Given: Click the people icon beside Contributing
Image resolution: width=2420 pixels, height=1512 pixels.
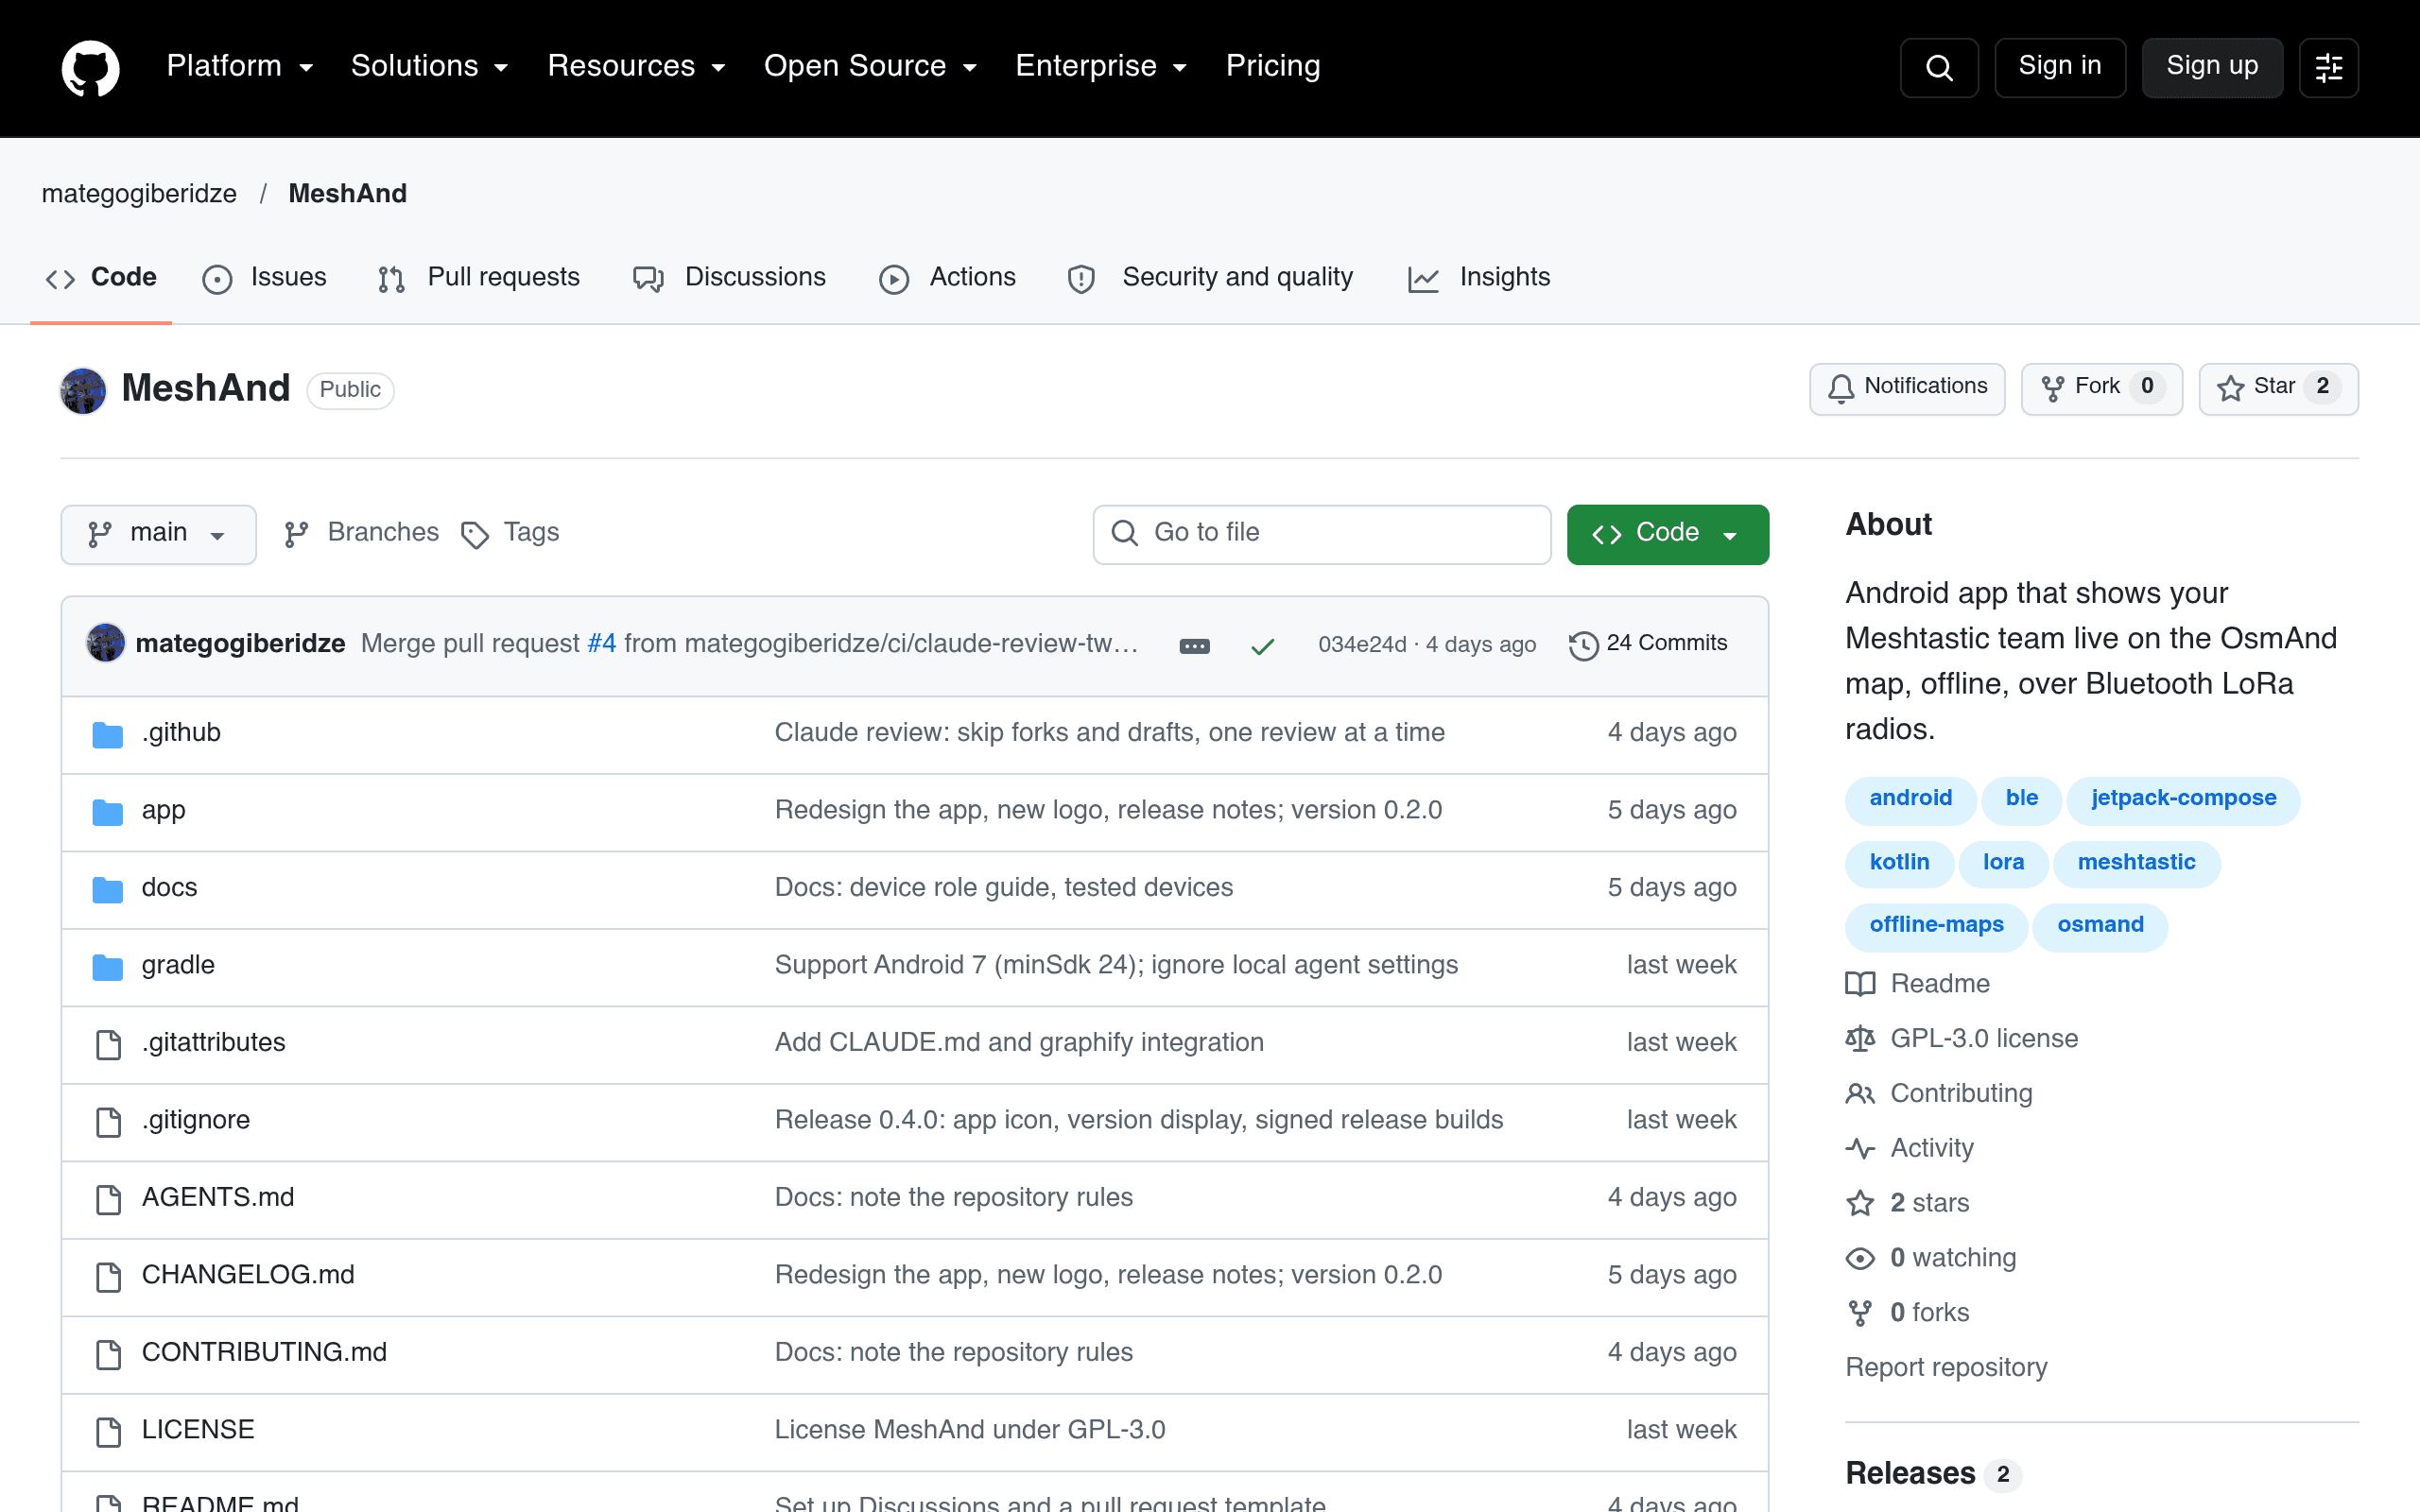Looking at the screenshot, I should pyautogui.click(x=1860, y=1094).
